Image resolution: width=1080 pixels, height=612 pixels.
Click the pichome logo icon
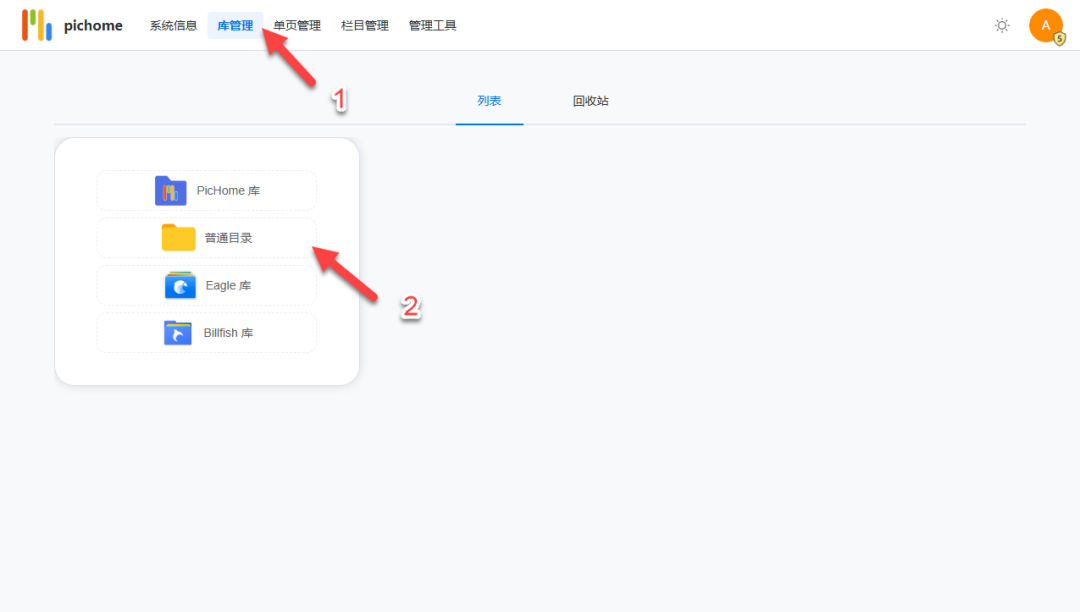tap(37, 25)
